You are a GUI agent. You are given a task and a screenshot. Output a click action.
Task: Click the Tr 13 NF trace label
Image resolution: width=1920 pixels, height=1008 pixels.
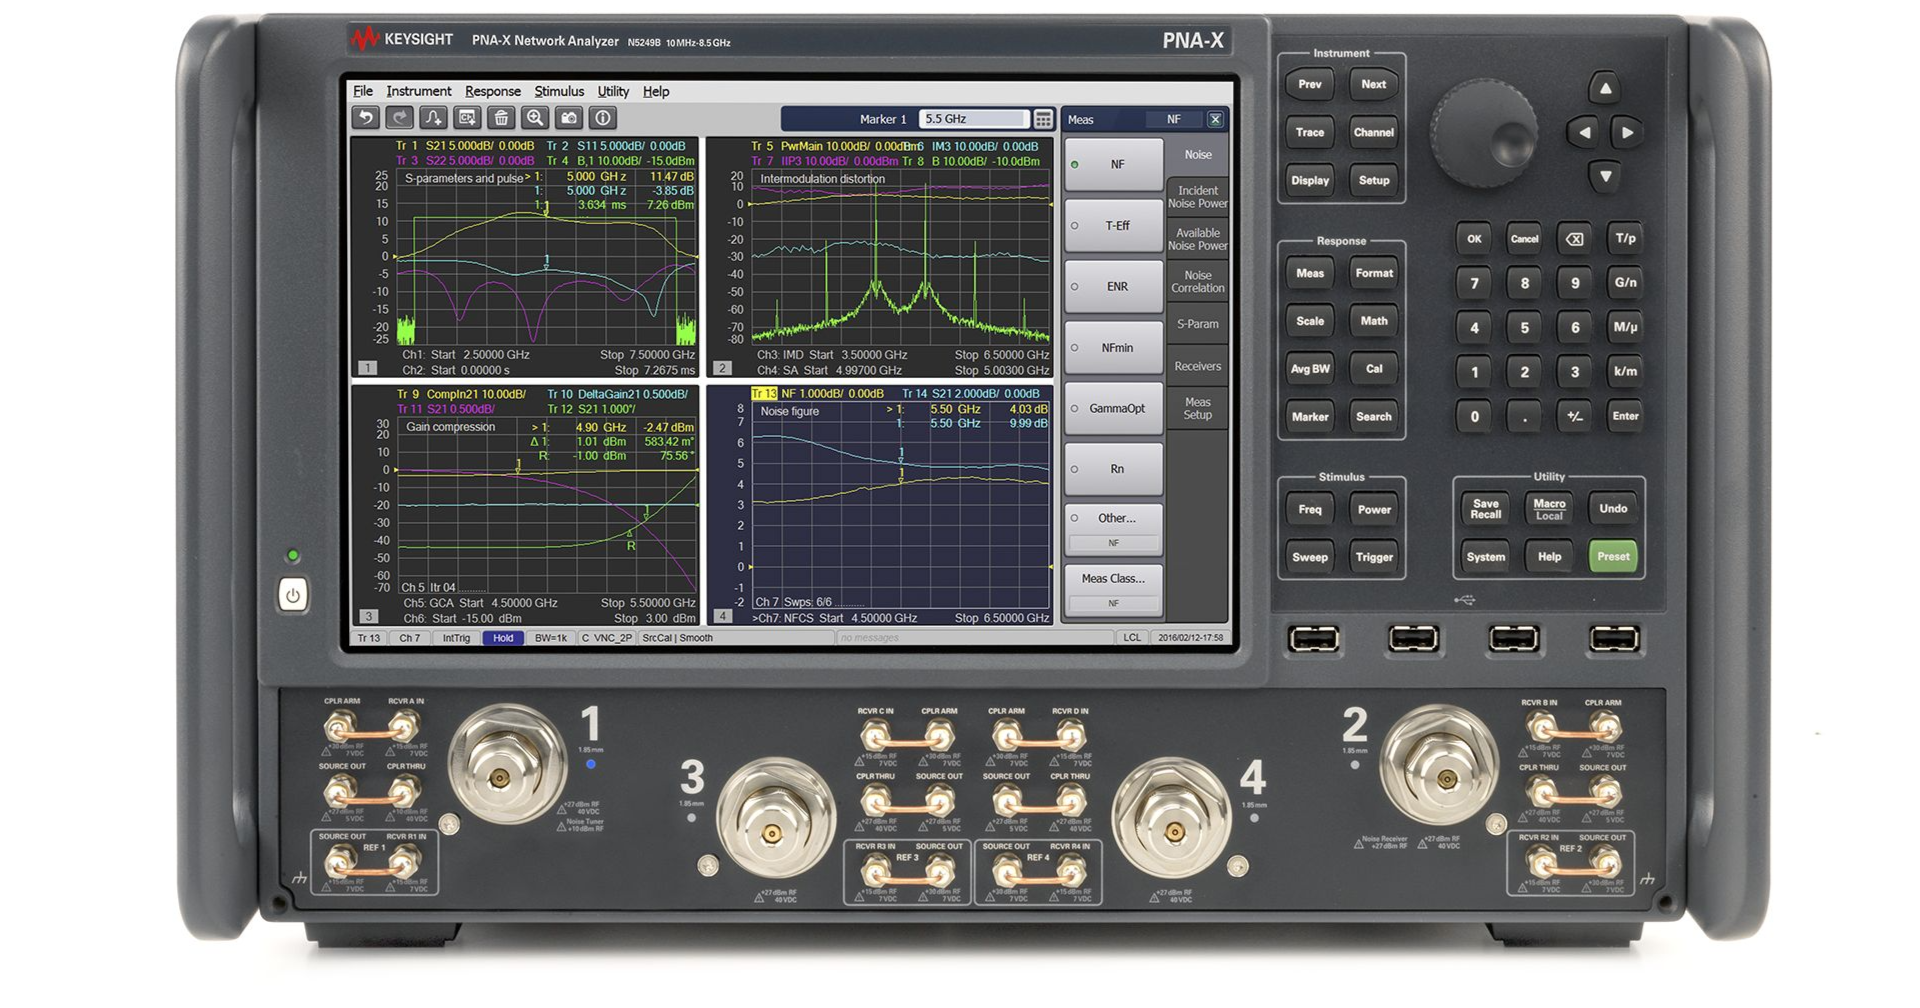tap(816, 394)
